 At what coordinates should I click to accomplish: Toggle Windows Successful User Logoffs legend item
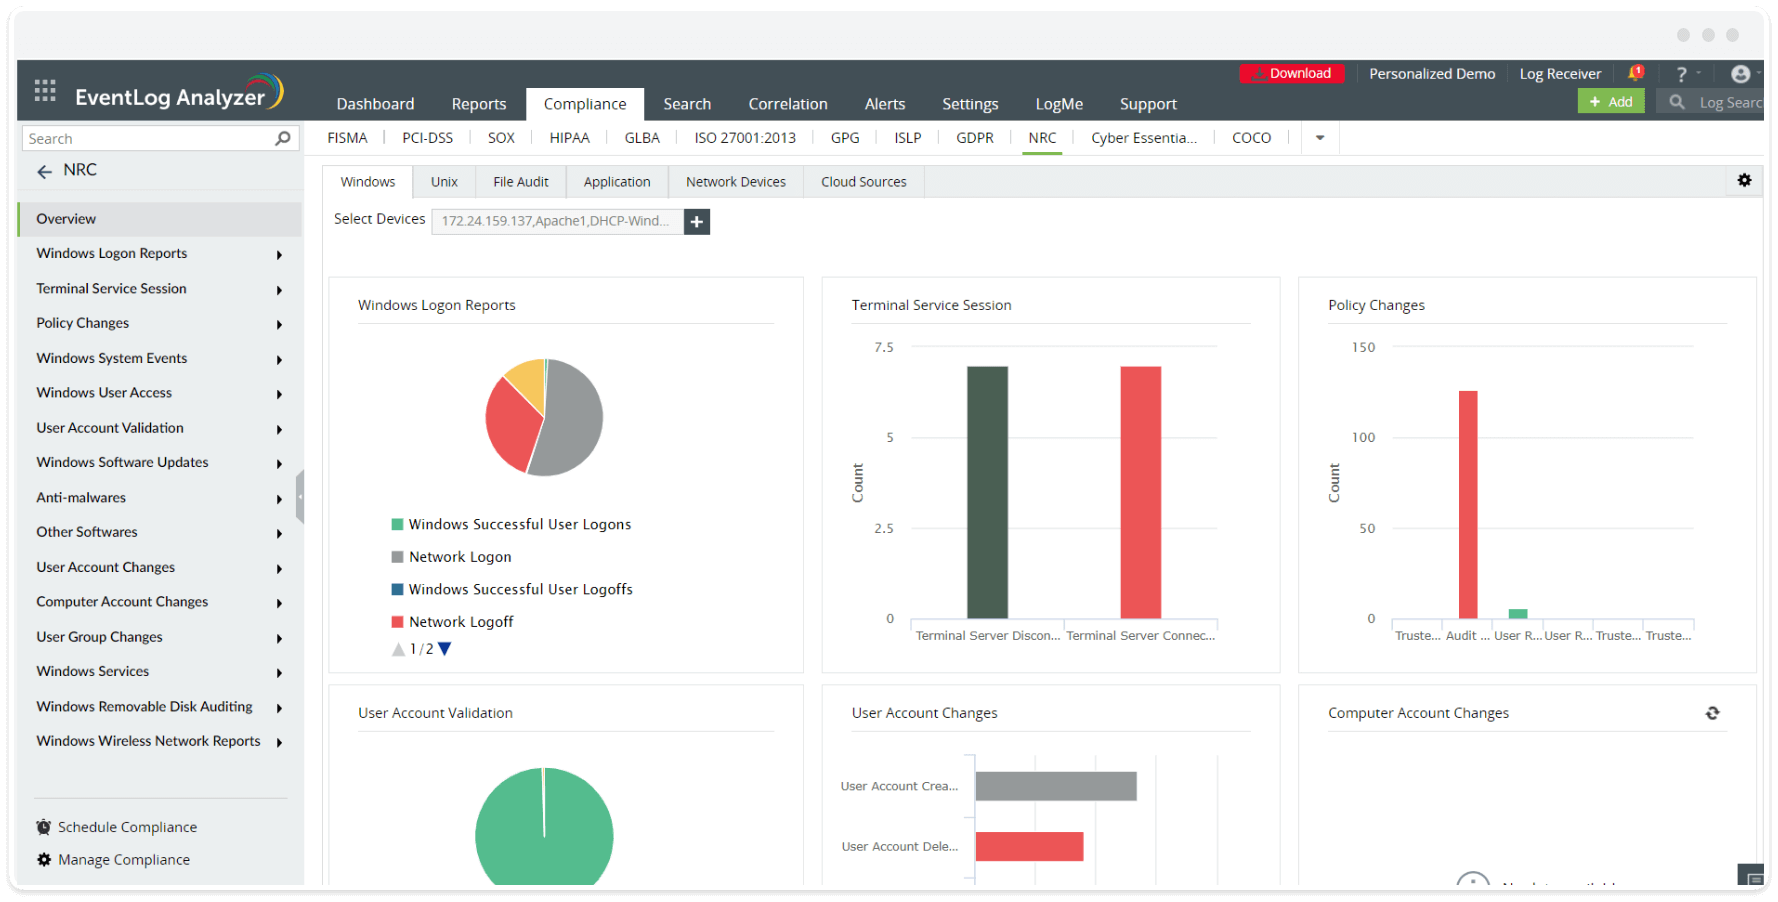(x=512, y=589)
